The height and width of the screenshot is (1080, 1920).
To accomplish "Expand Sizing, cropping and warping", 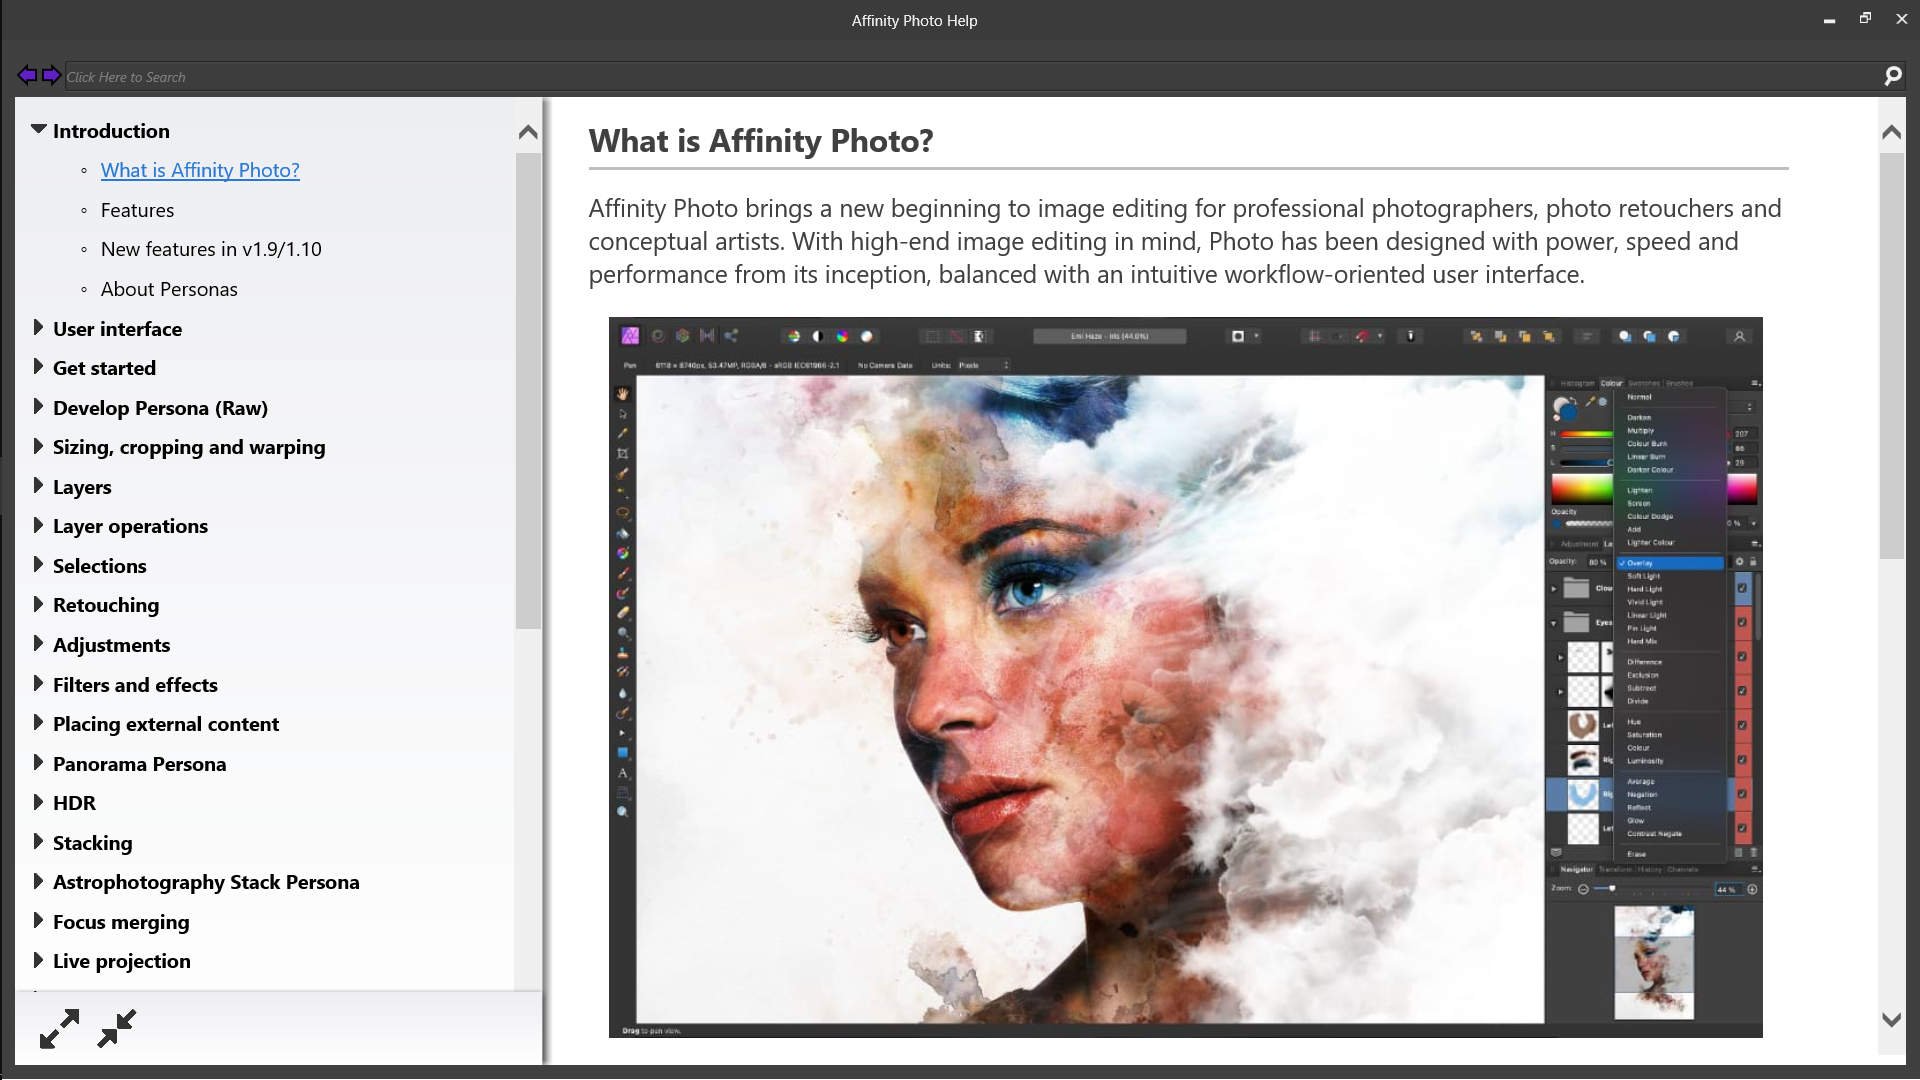I will point(38,445).
